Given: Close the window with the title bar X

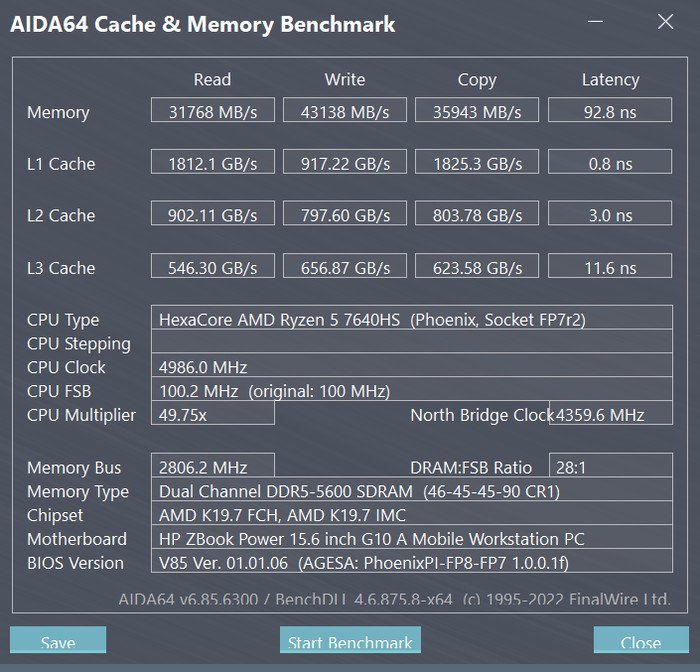Looking at the screenshot, I should click(x=666, y=23).
